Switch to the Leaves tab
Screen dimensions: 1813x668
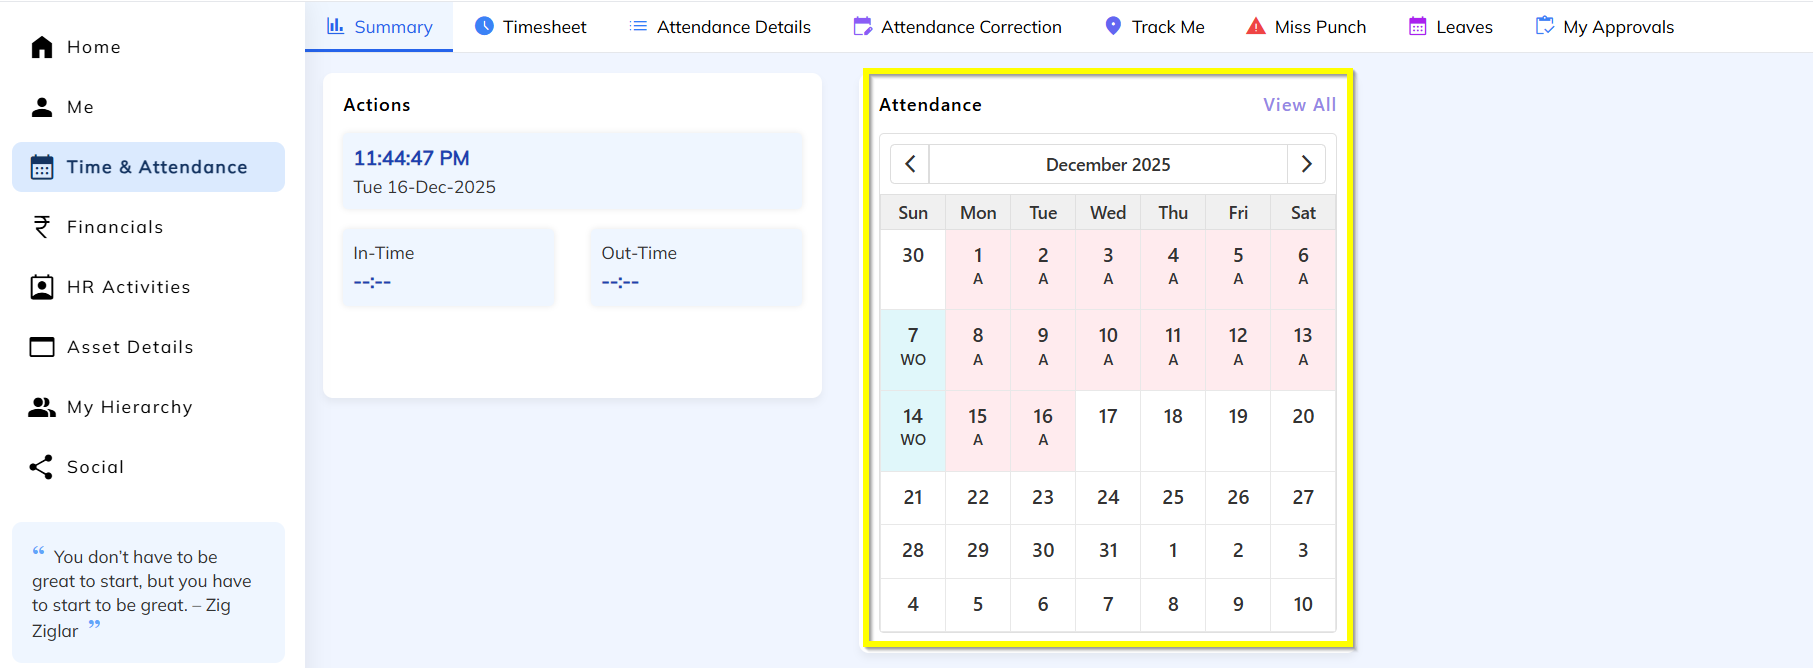(x=1450, y=27)
